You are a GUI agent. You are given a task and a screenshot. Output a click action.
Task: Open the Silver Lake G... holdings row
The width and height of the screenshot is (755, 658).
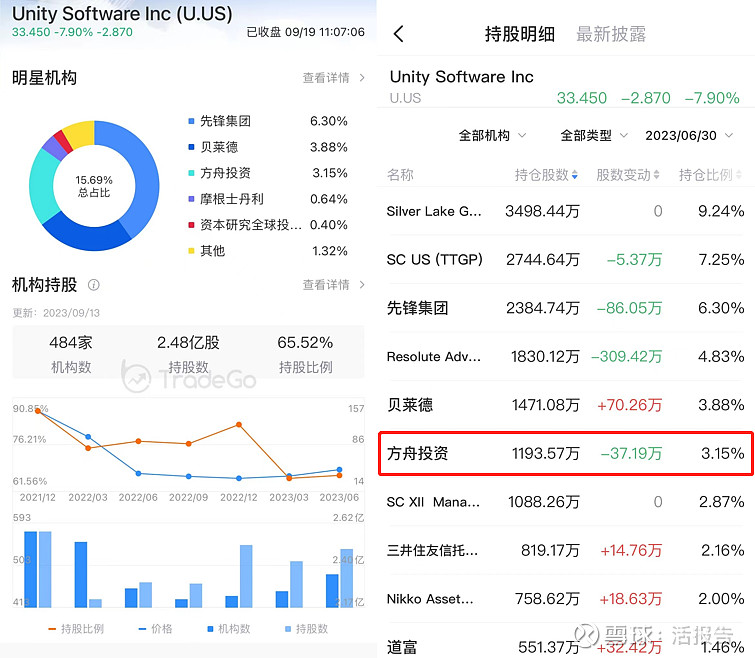click(565, 211)
